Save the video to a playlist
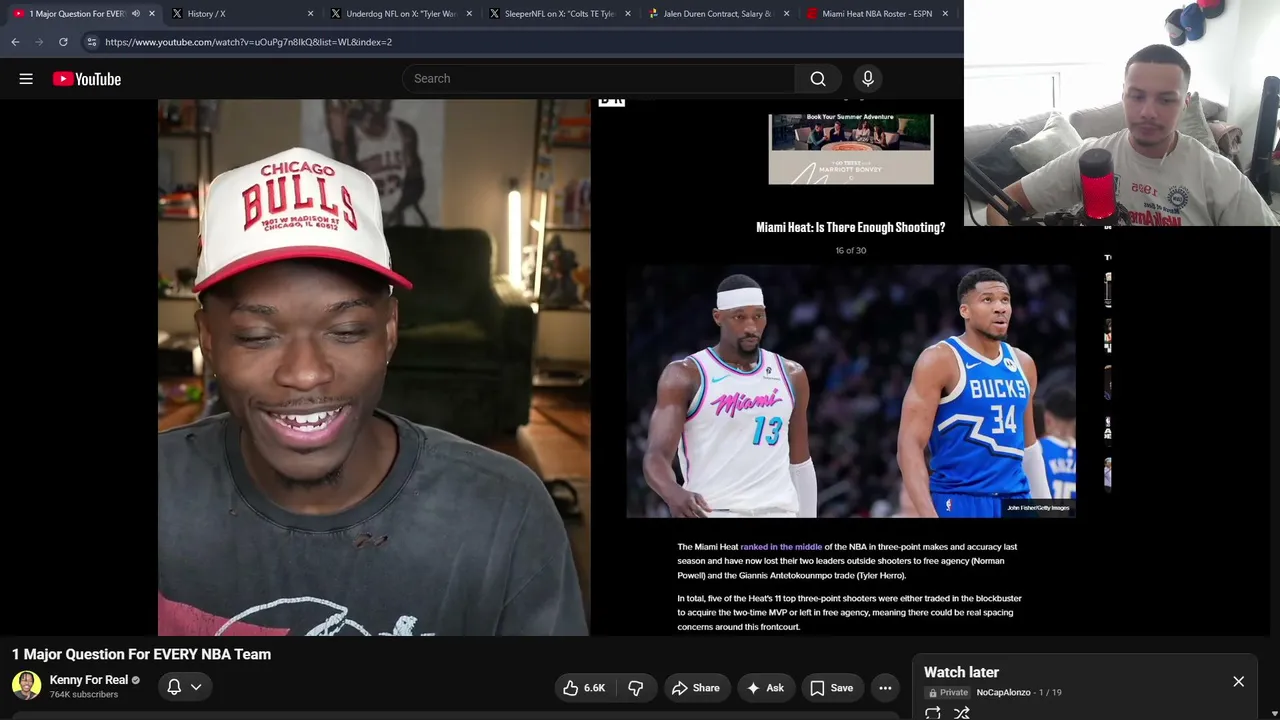Screen dimensions: 1280x720 click(831, 688)
